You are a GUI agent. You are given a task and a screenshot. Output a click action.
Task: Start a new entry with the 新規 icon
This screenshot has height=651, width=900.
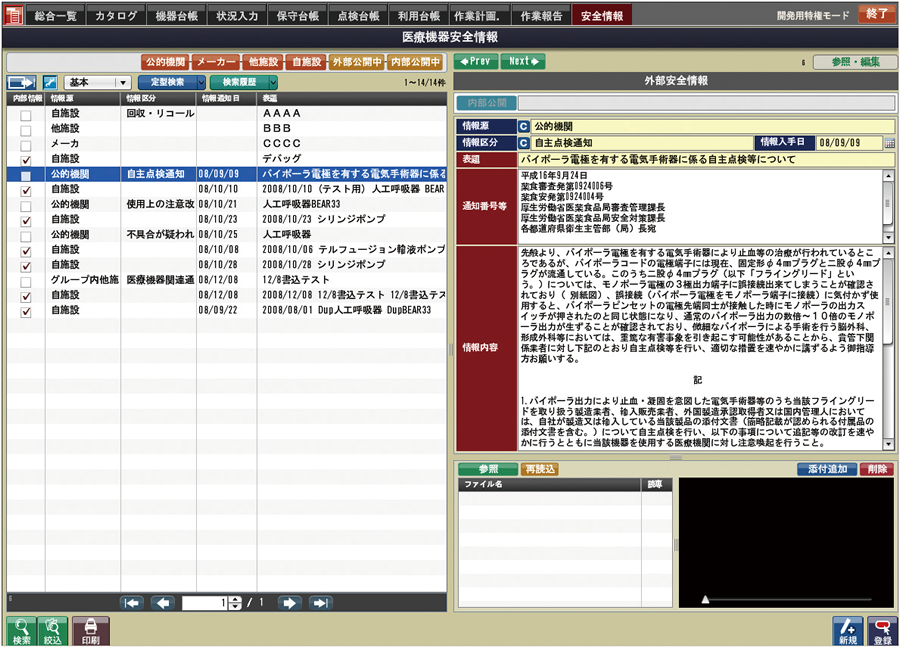tap(845, 630)
